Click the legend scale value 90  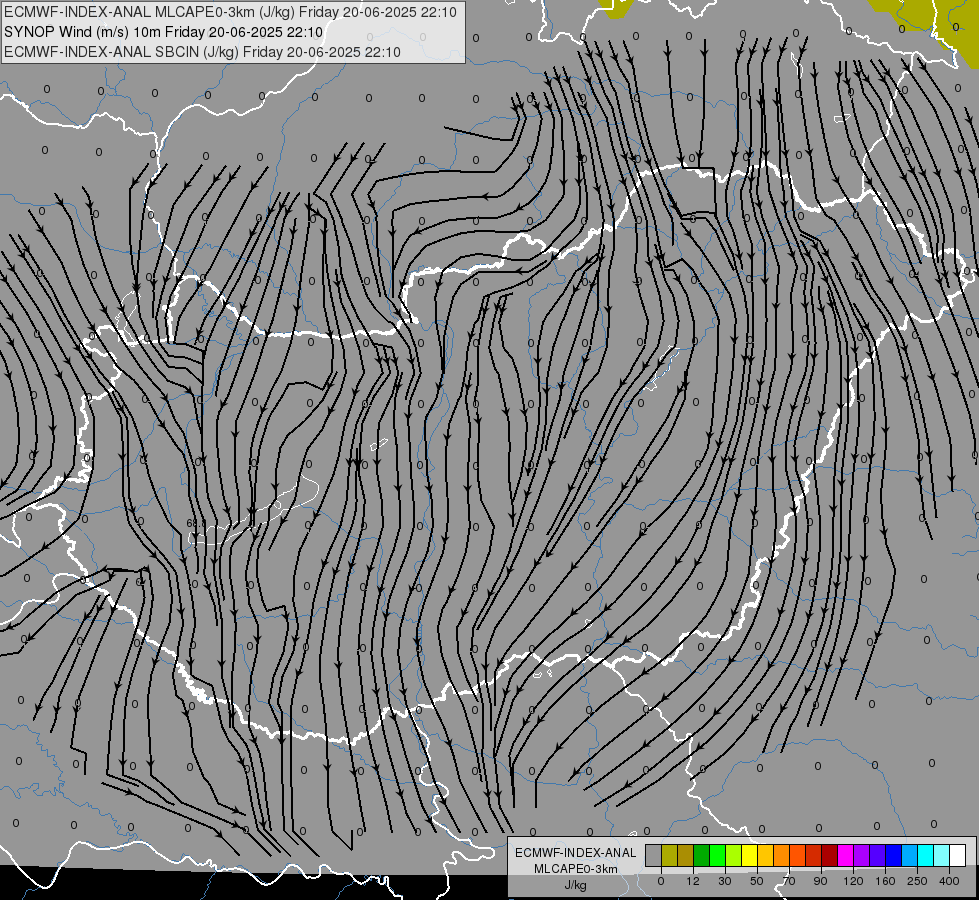pos(820,881)
